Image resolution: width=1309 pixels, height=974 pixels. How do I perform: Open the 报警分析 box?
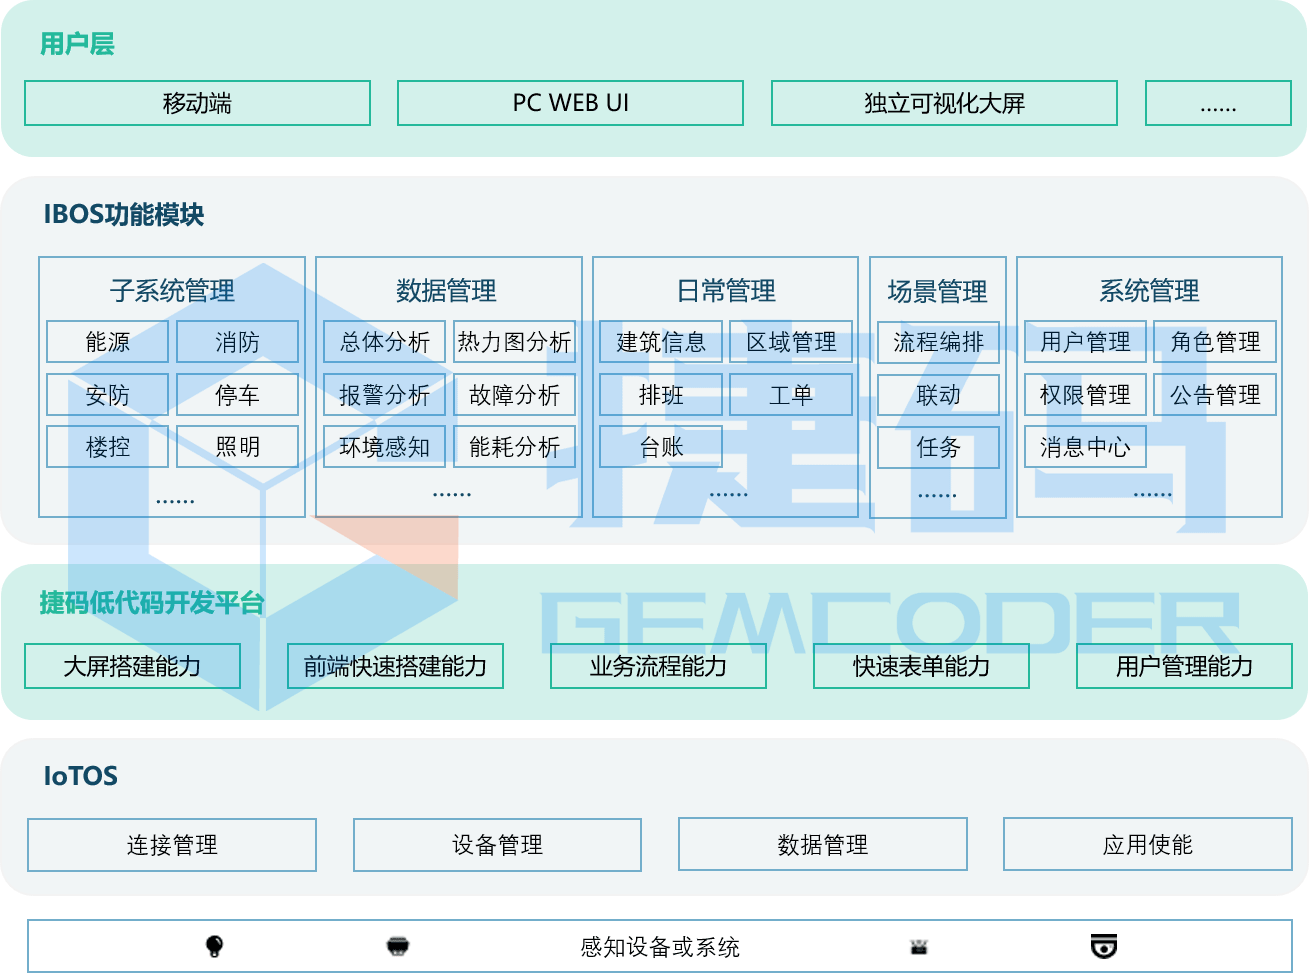click(385, 395)
